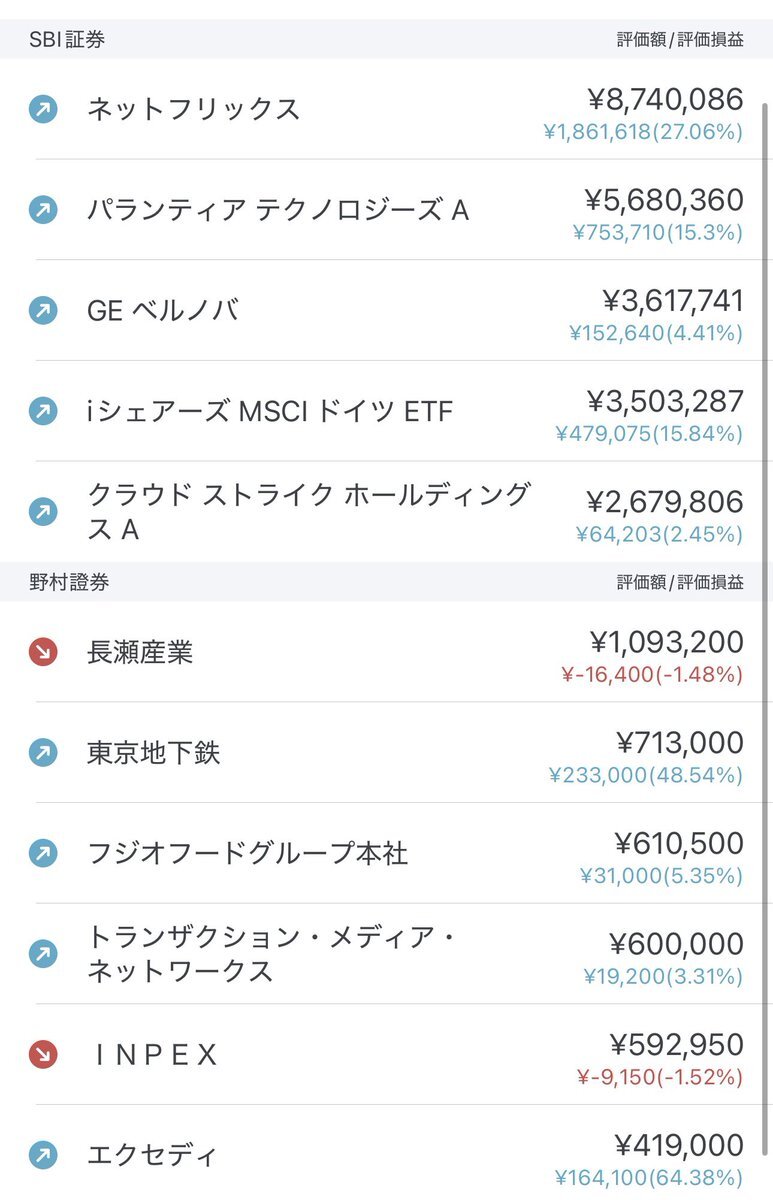
Task: Tap the ¥164,100(64.38%) gain for エクセディ
Action: [x=649, y=1177]
